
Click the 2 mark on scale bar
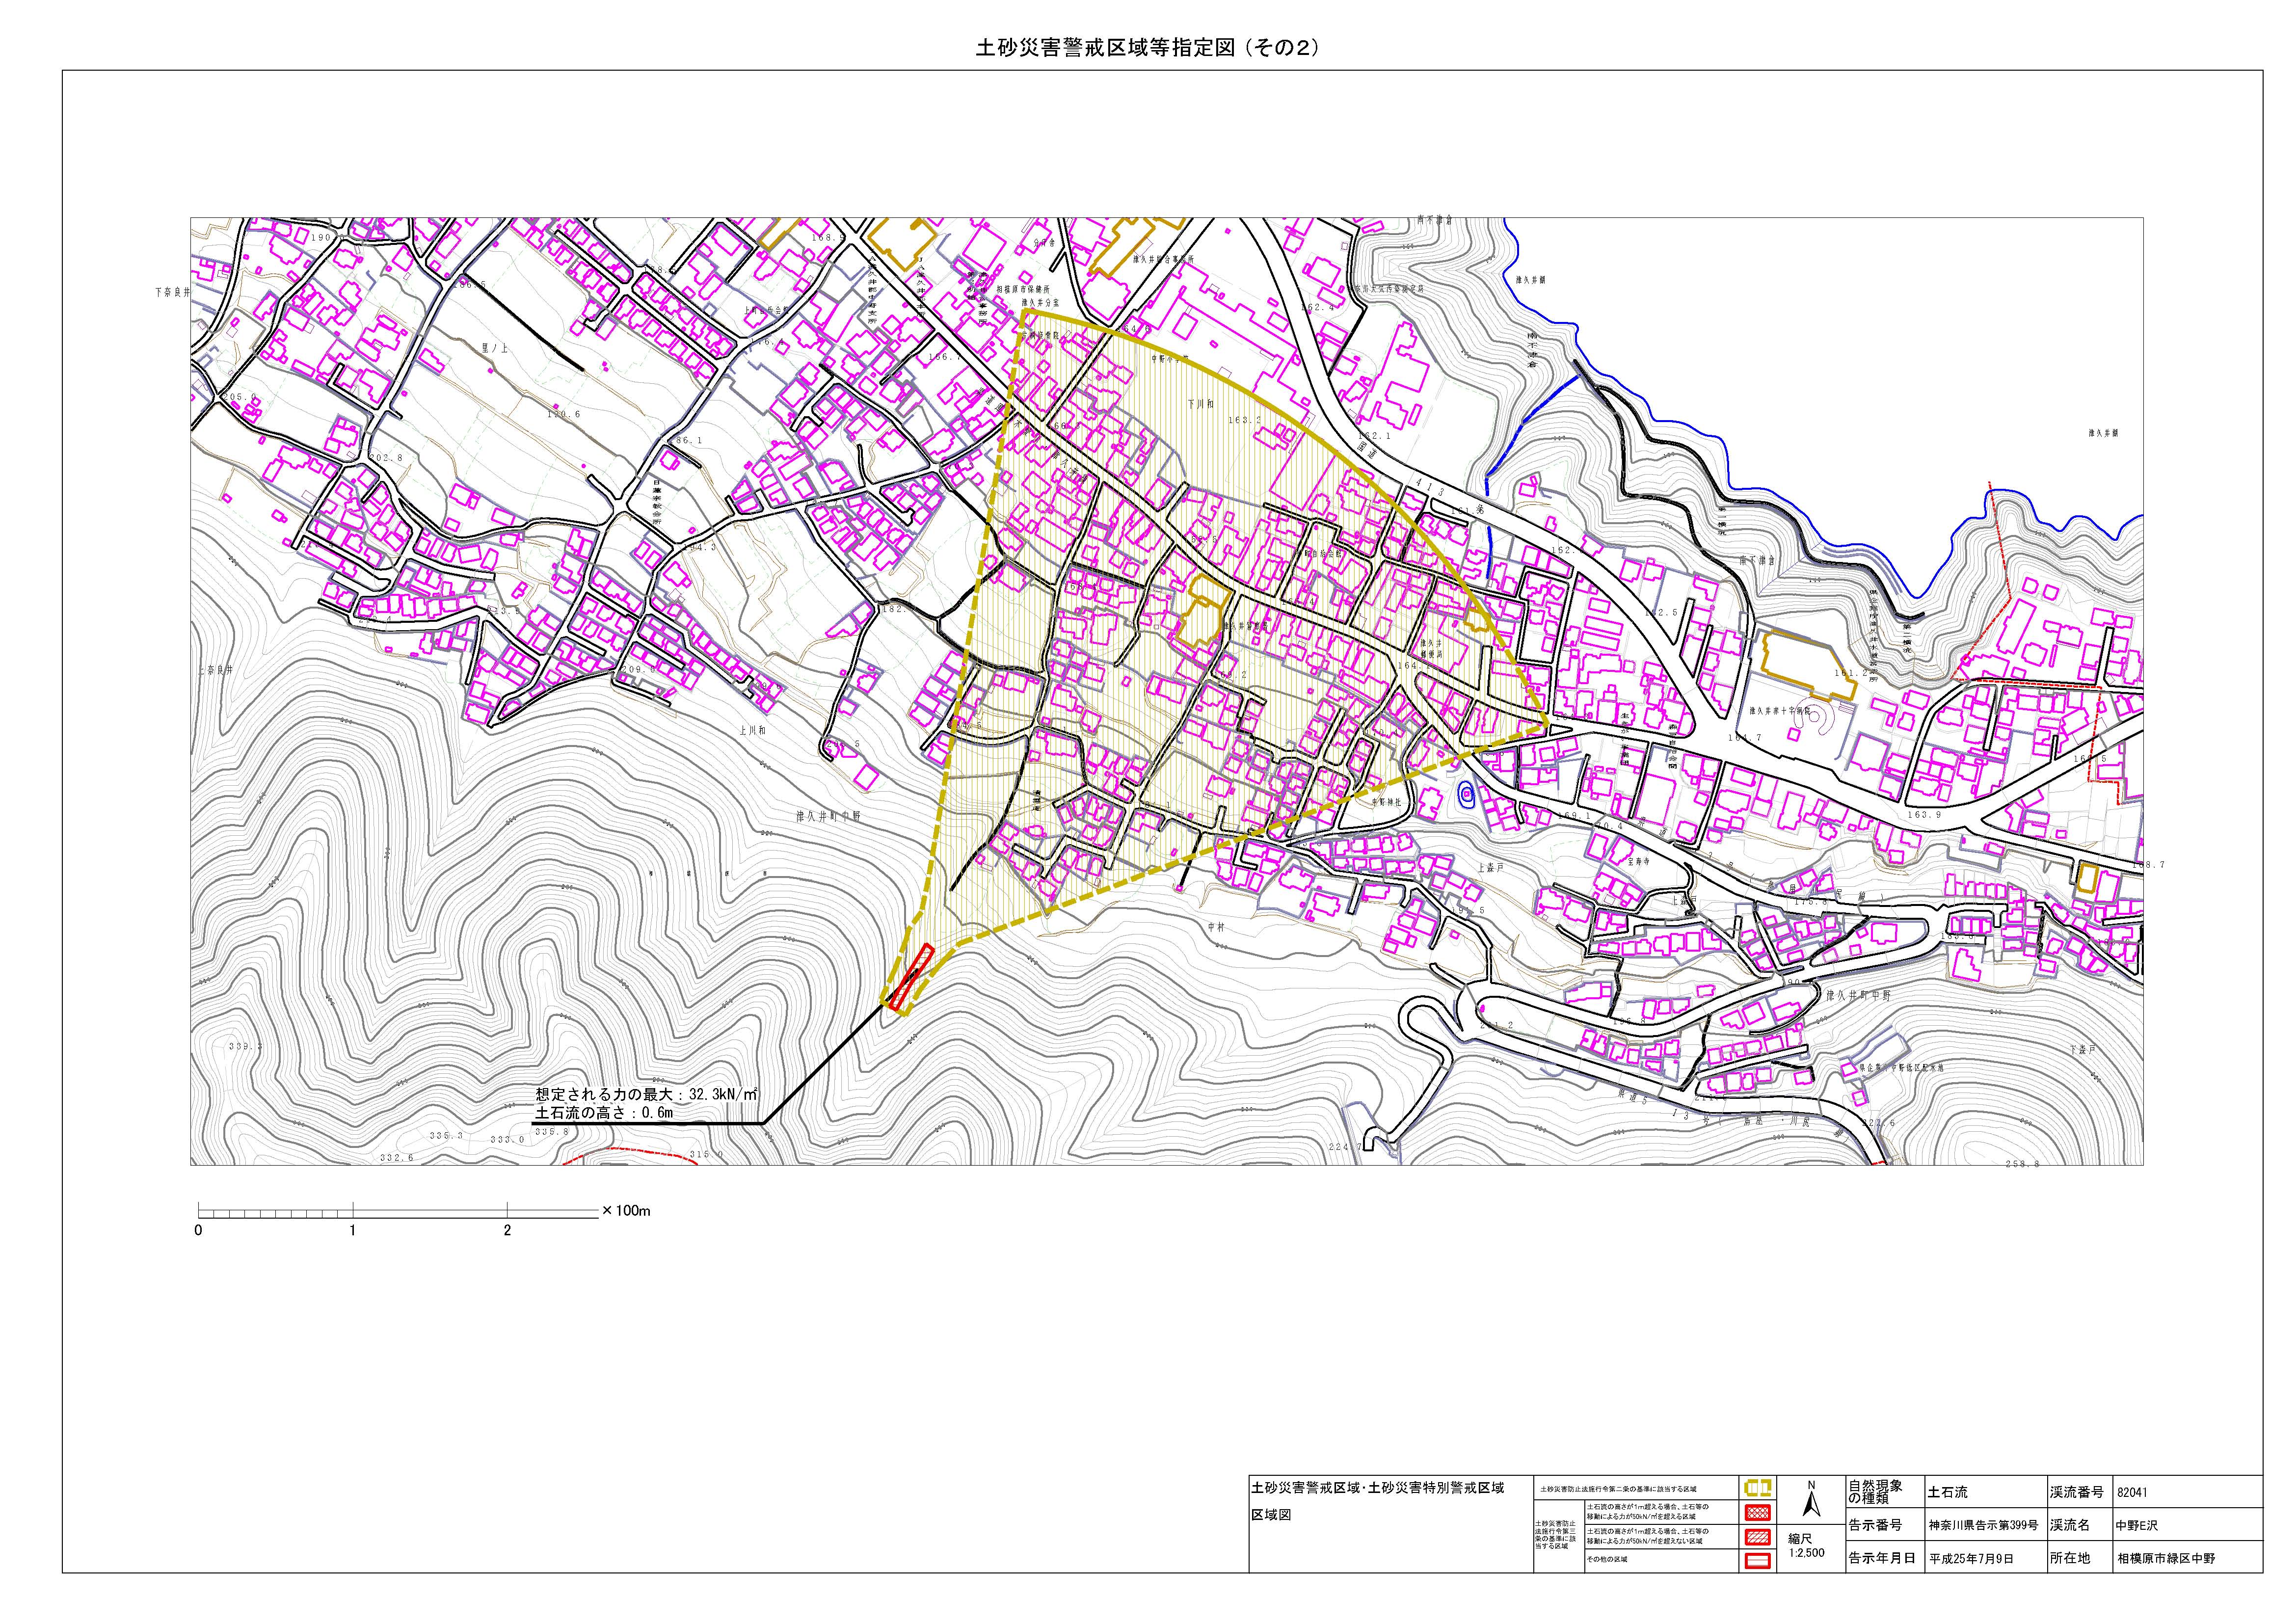point(507,1230)
